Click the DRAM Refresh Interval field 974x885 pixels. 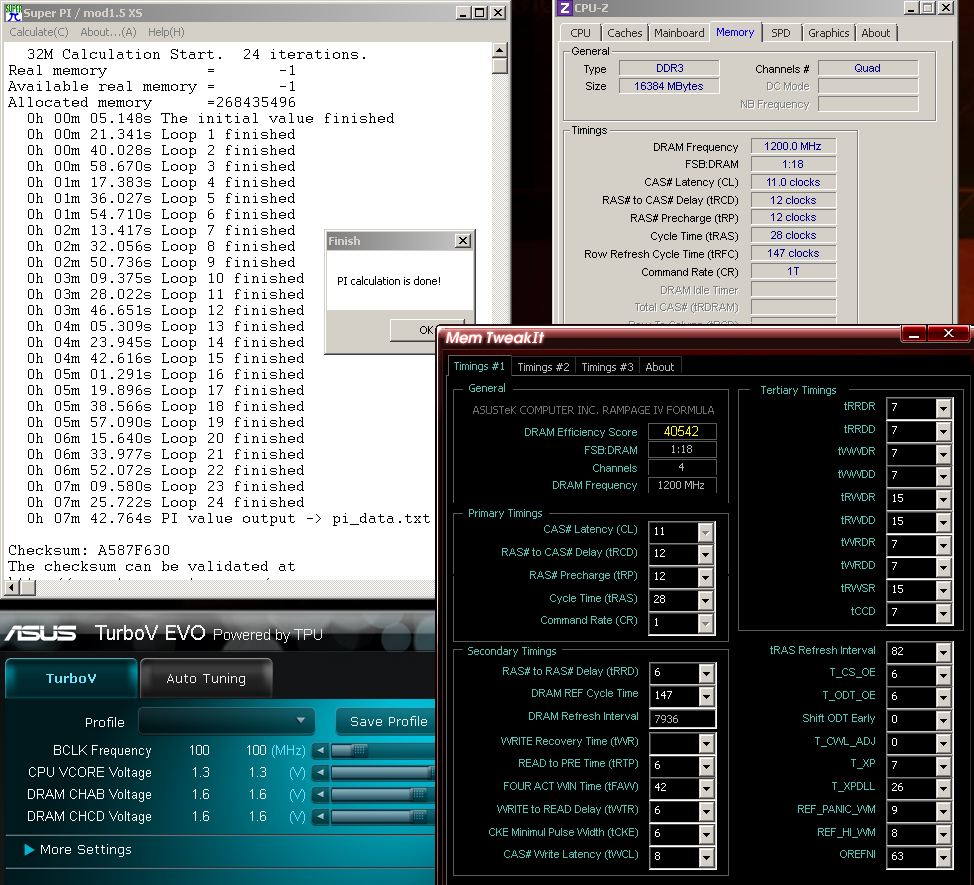[x=682, y=719]
